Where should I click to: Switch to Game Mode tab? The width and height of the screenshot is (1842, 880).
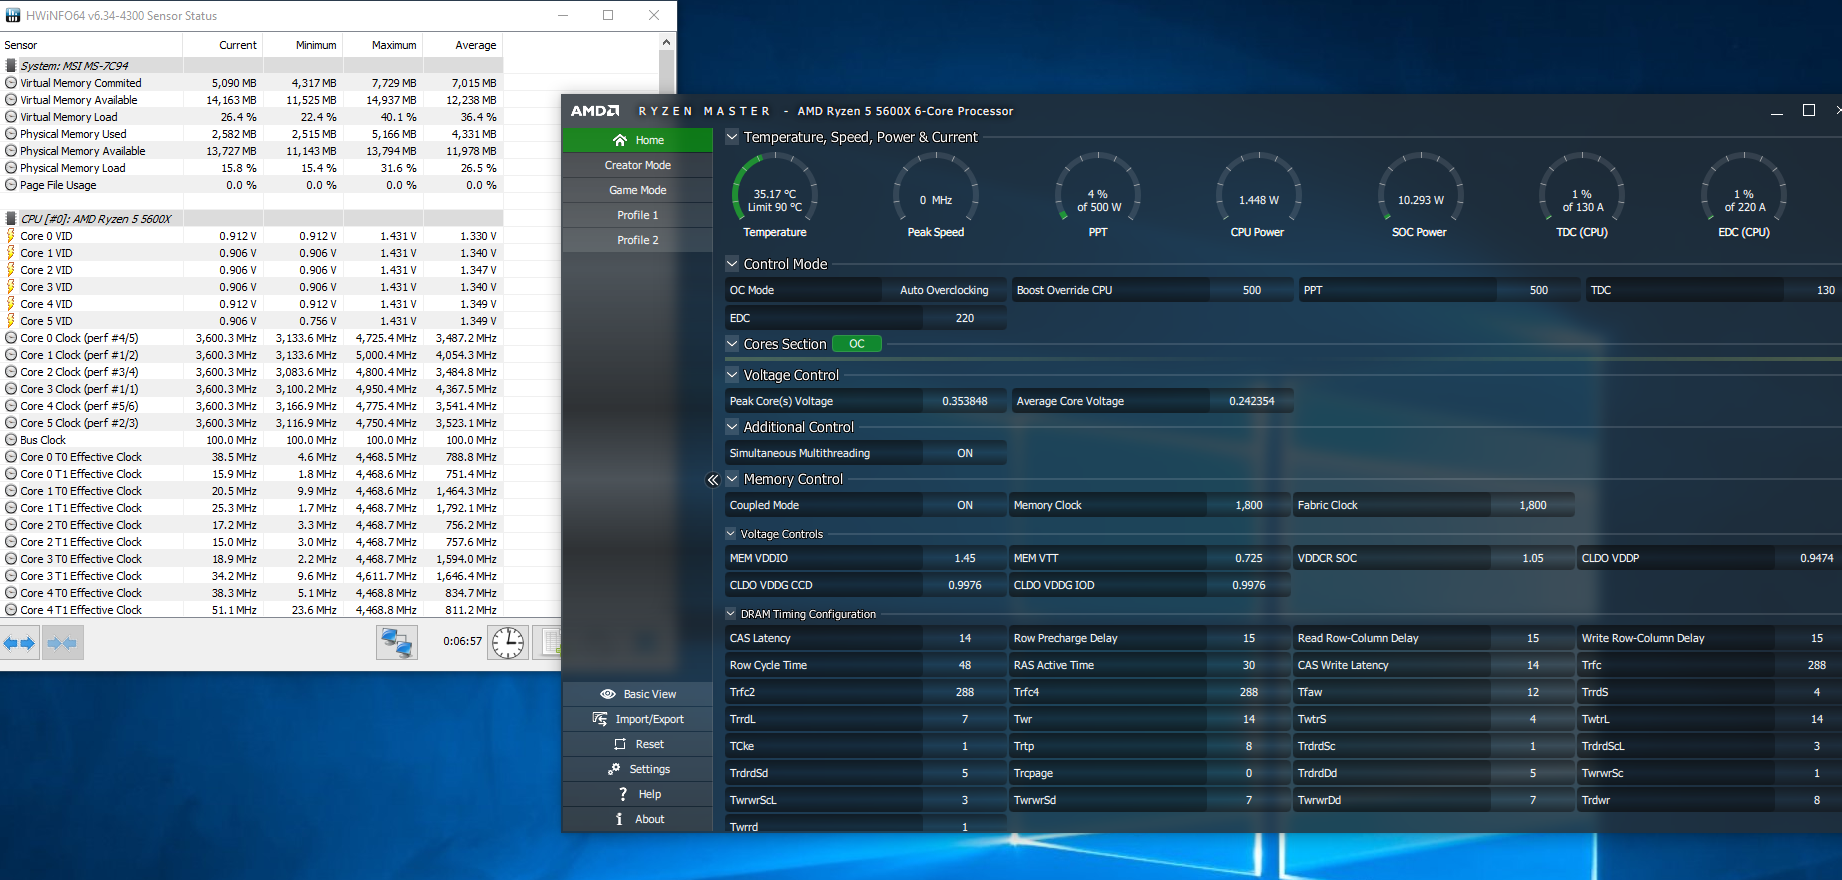638,190
